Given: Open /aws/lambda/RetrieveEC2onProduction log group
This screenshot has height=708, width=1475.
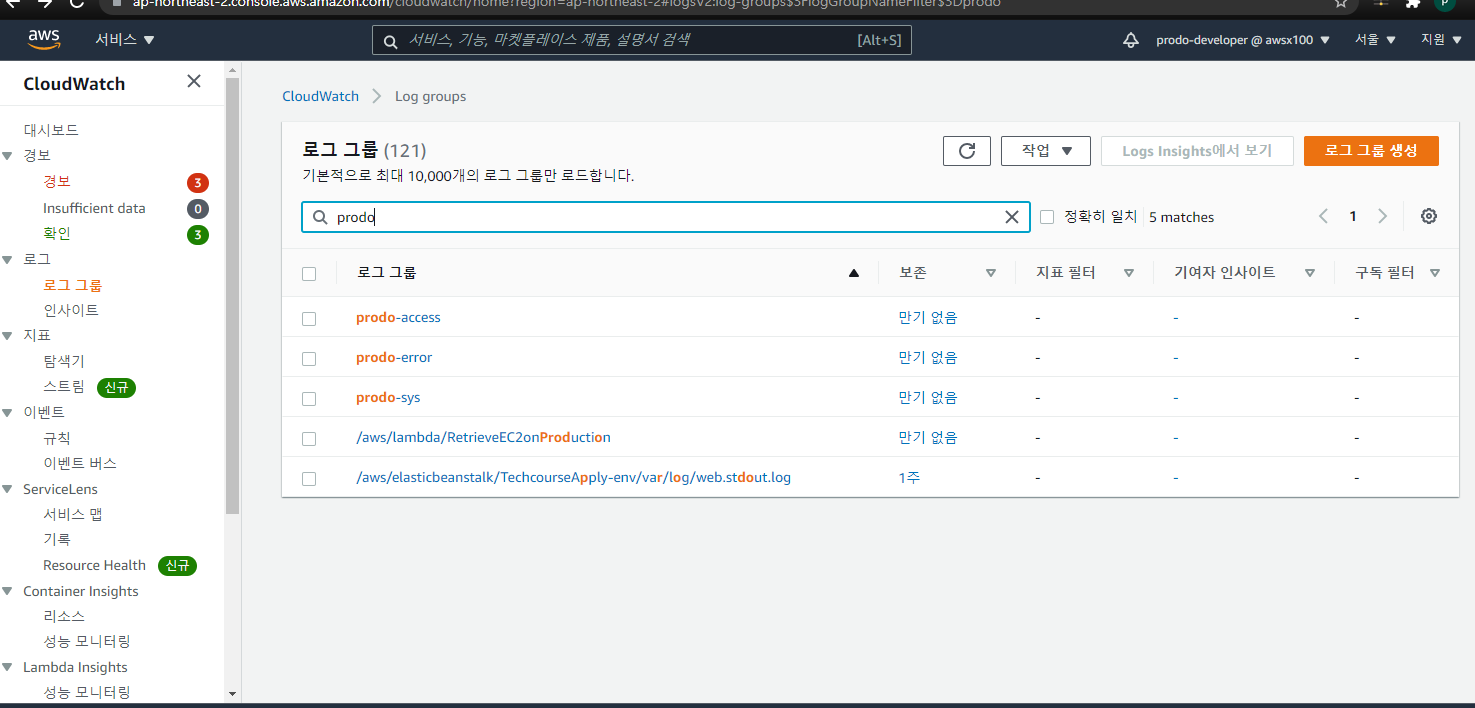Looking at the screenshot, I should click(483, 438).
